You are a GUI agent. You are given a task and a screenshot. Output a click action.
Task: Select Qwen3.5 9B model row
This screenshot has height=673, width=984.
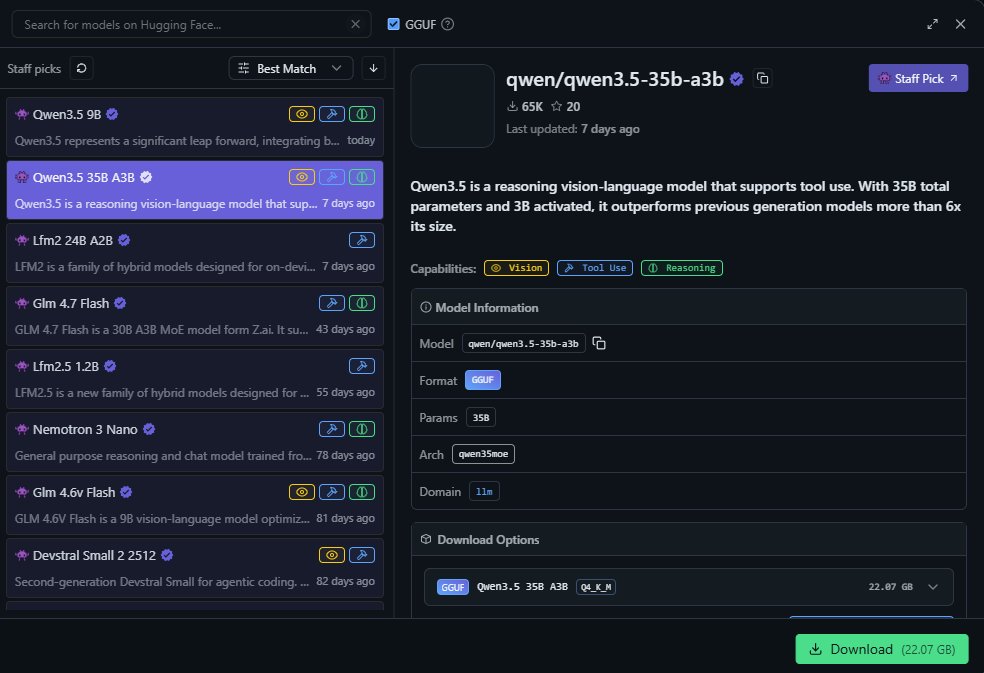(x=195, y=127)
